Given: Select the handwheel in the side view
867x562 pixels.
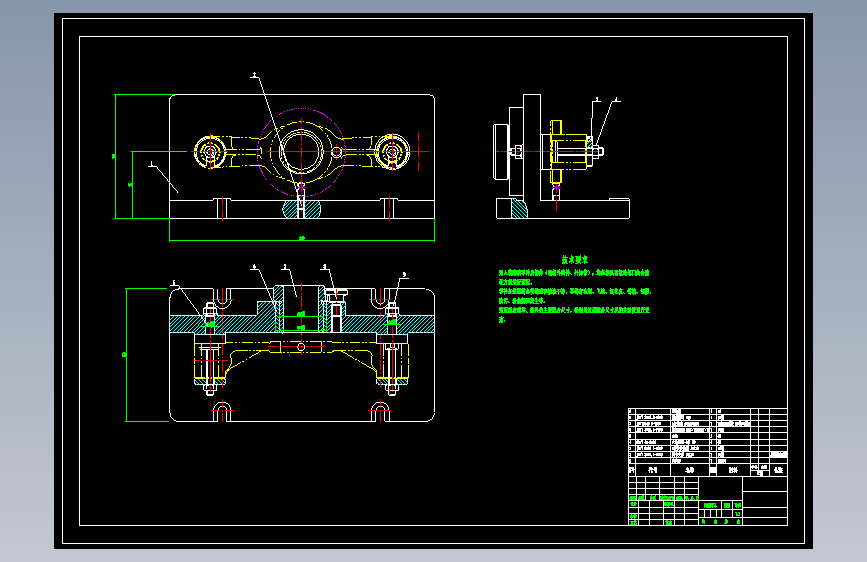Looking at the screenshot, I should tap(500, 152).
